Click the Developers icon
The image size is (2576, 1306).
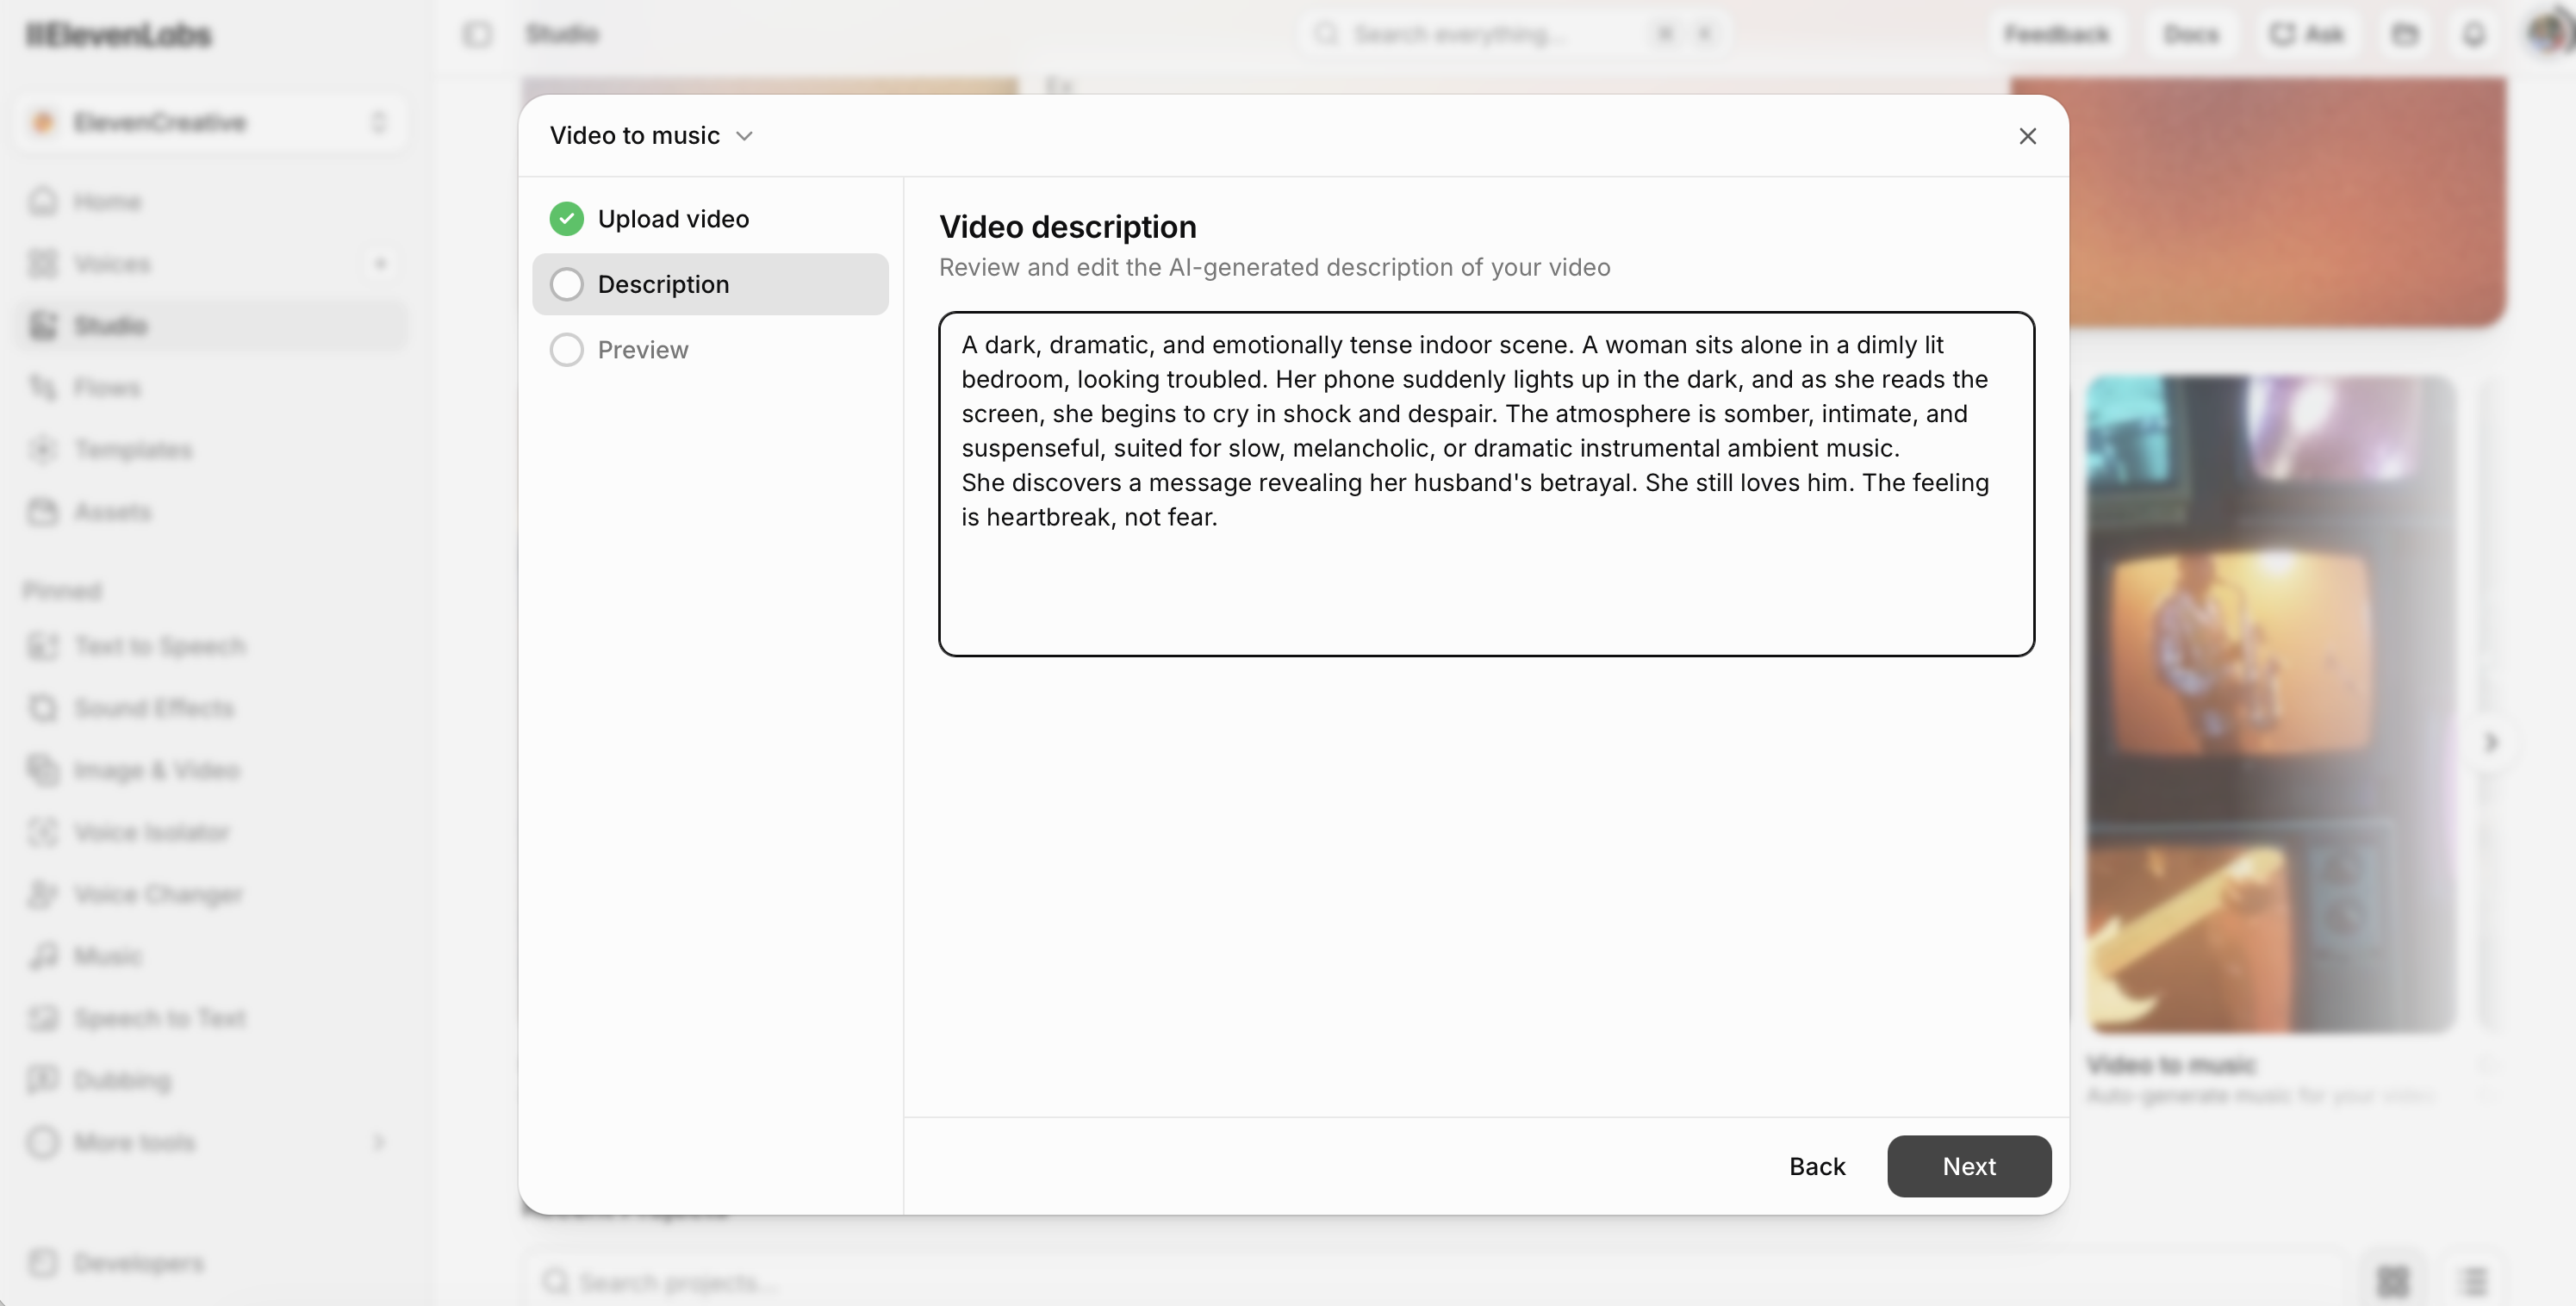[43, 1263]
